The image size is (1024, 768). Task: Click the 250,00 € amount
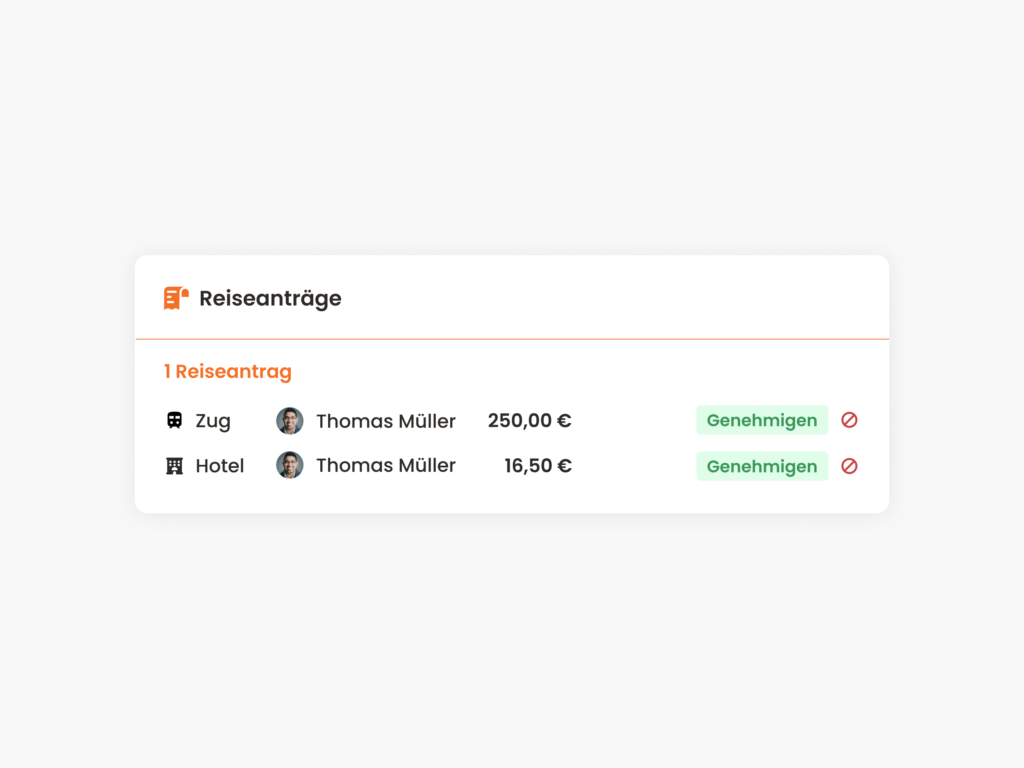(530, 421)
